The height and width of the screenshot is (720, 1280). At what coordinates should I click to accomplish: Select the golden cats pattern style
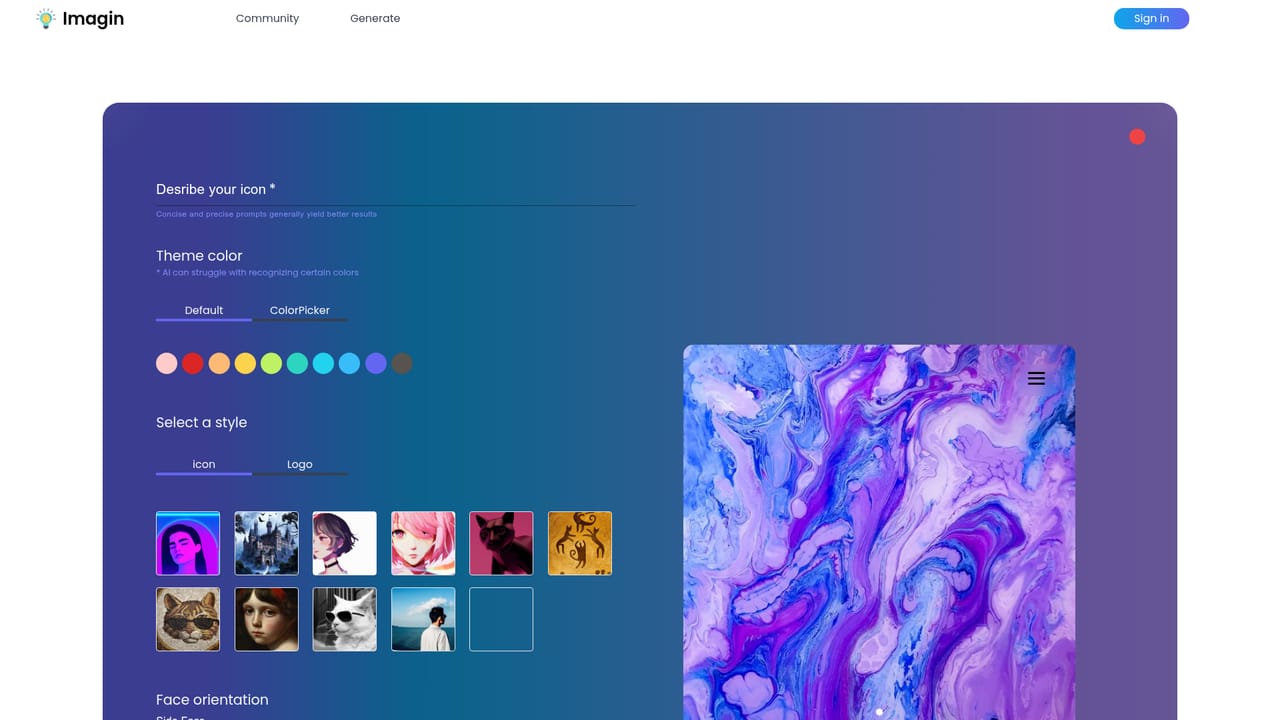(580, 543)
